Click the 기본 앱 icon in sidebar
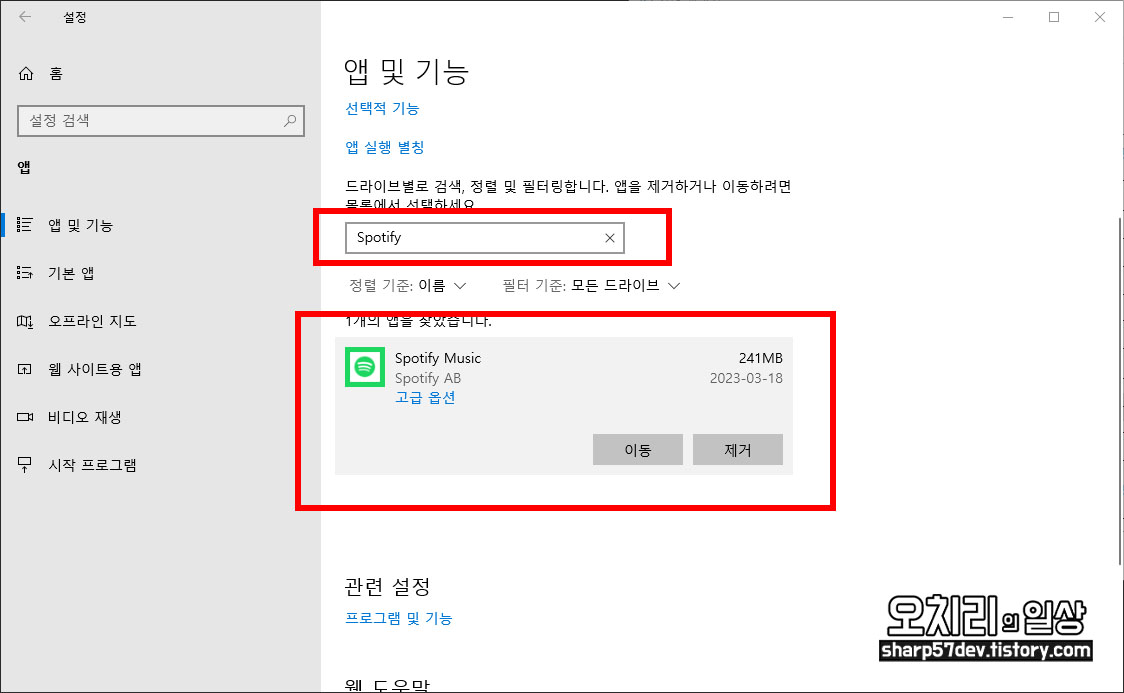The width and height of the screenshot is (1124, 693). tap(24, 273)
